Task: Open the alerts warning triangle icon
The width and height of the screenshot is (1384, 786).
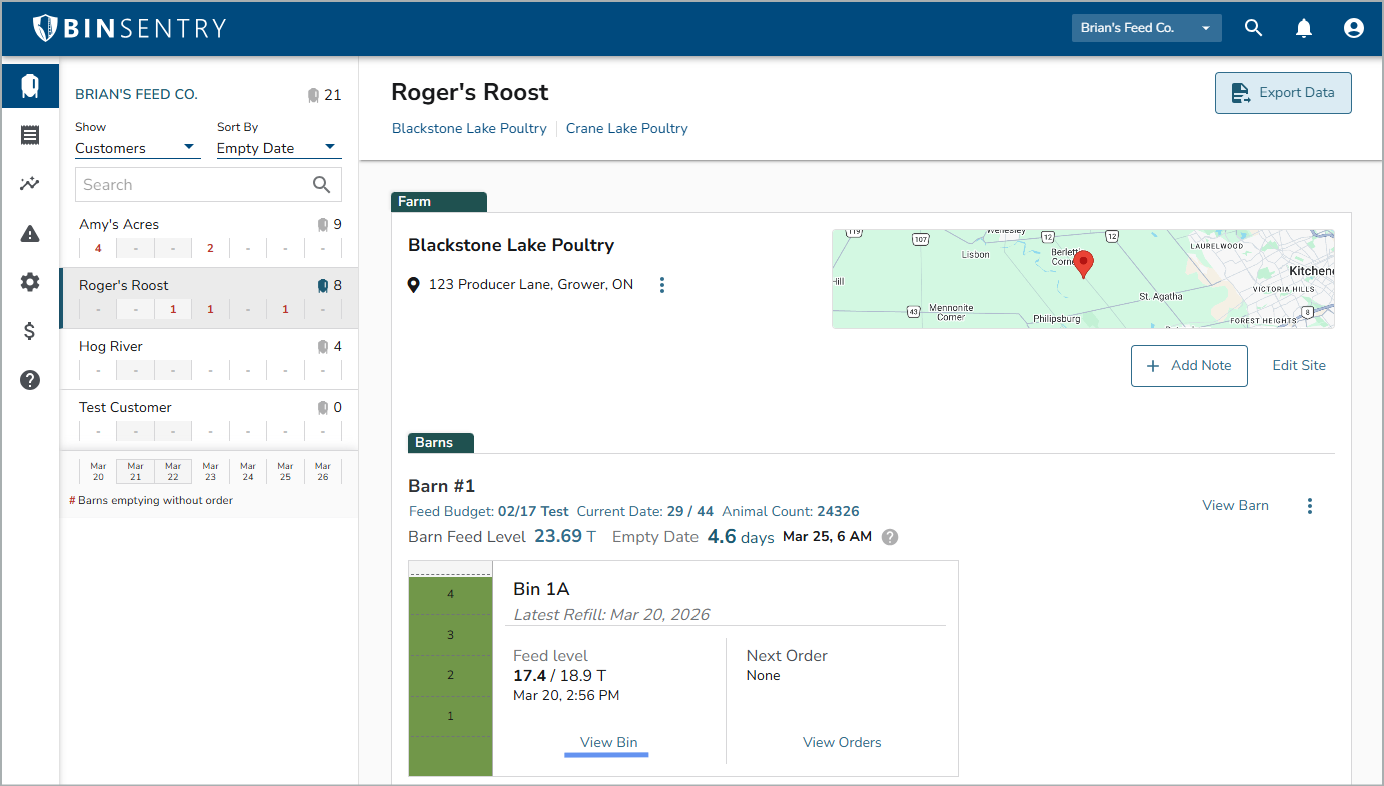Action: (x=30, y=234)
